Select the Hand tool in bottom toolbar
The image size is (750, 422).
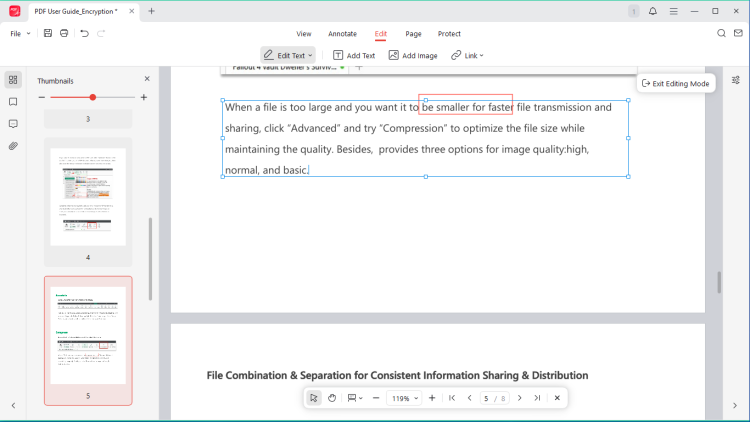coord(332,398)
